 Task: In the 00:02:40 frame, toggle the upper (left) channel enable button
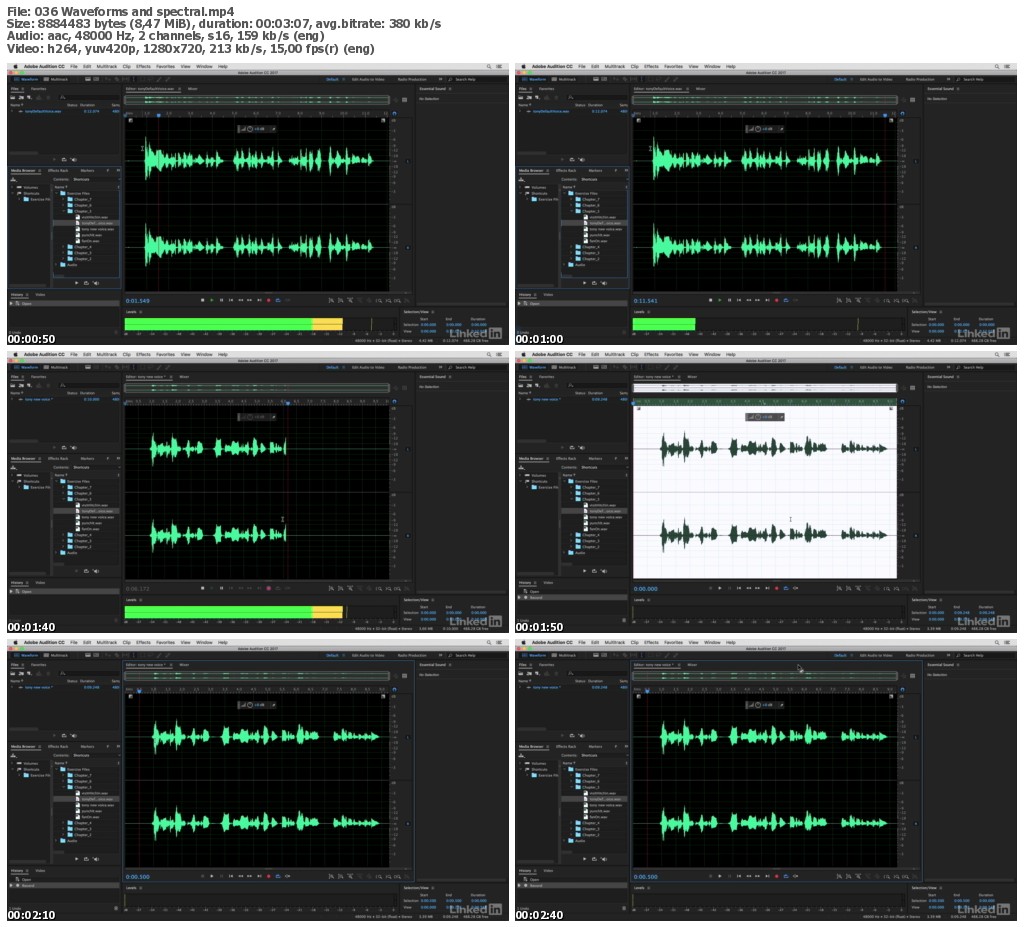coord(916,737)
